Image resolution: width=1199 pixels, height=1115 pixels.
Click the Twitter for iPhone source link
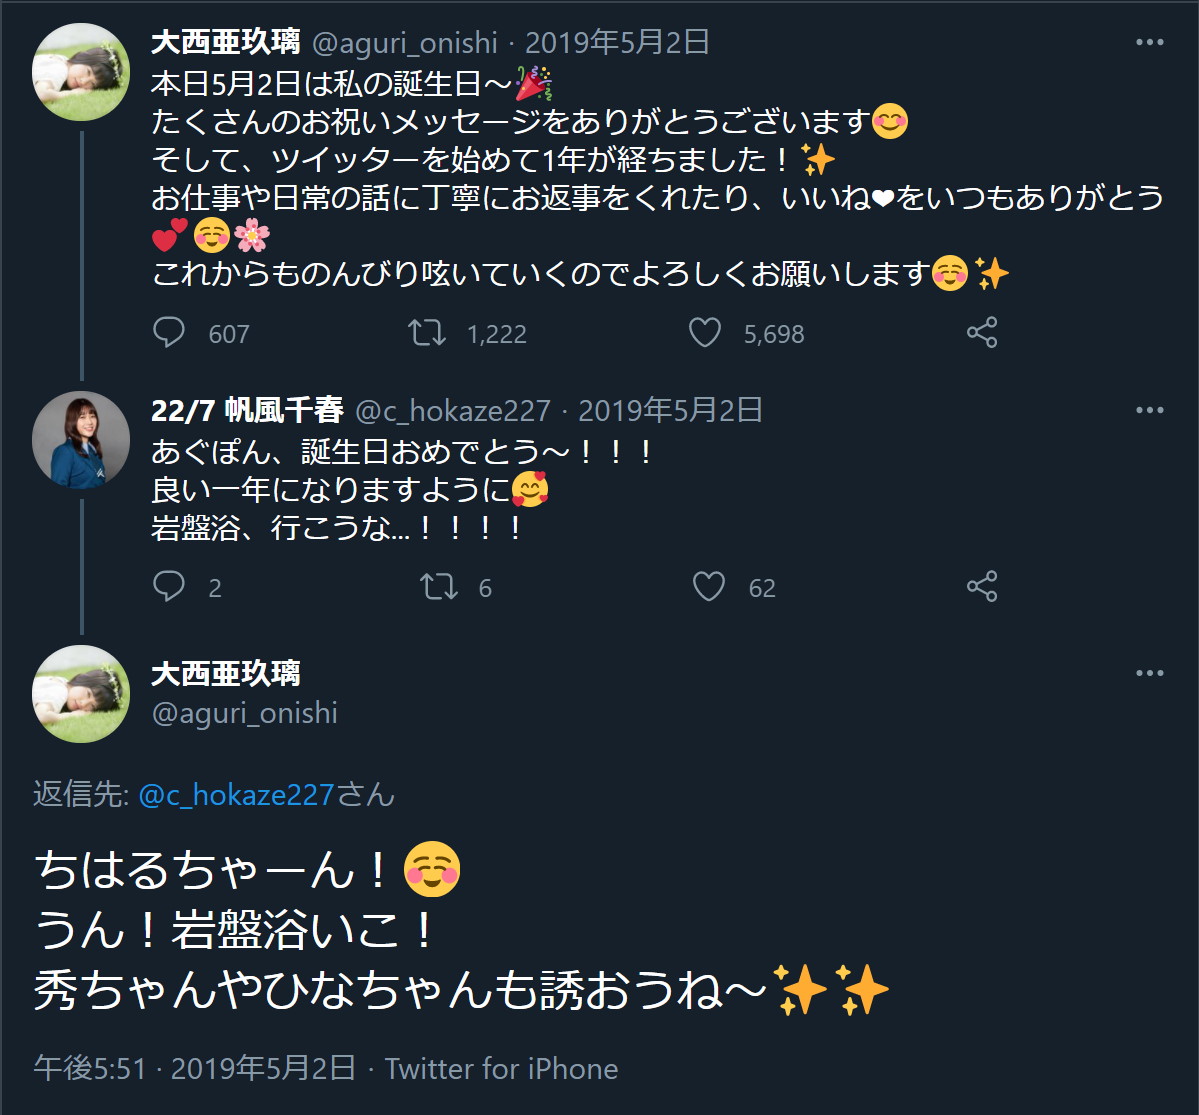[501, 1069]
